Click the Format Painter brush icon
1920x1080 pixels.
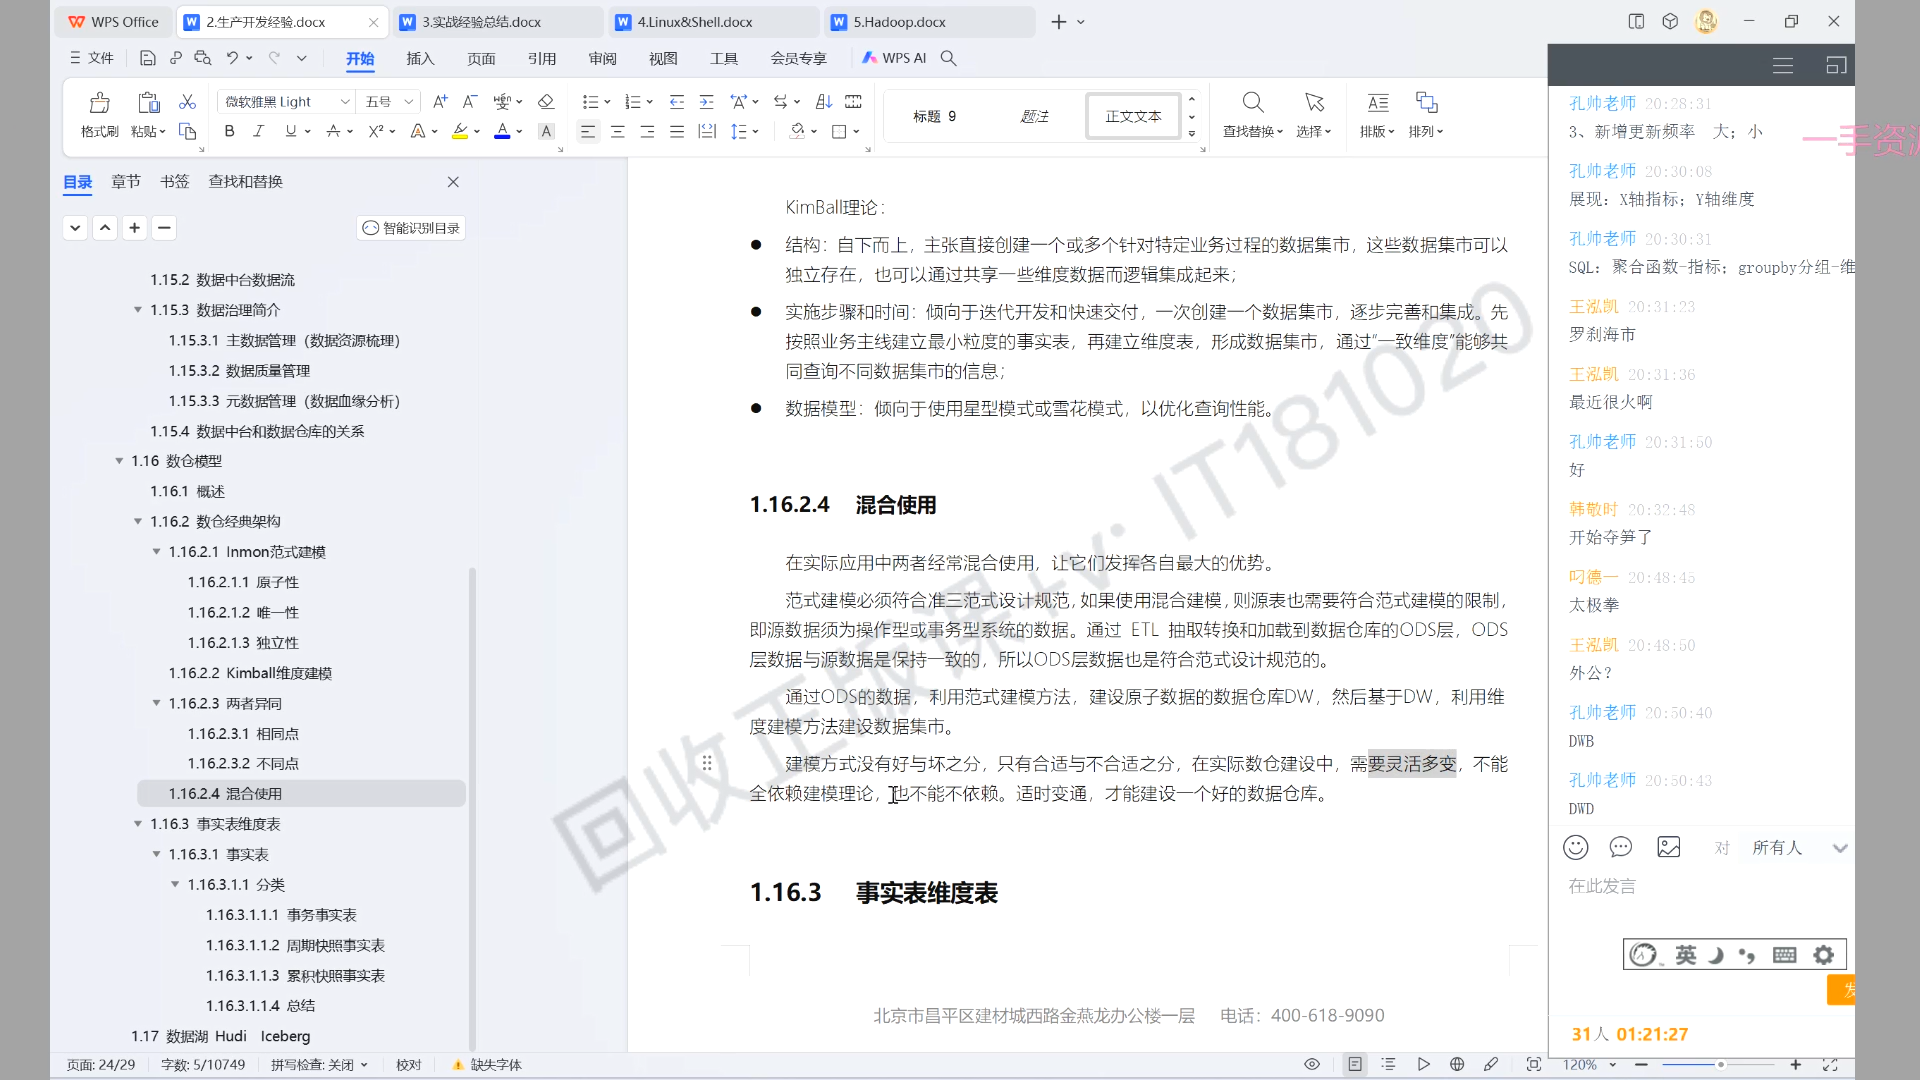(99, 103)
